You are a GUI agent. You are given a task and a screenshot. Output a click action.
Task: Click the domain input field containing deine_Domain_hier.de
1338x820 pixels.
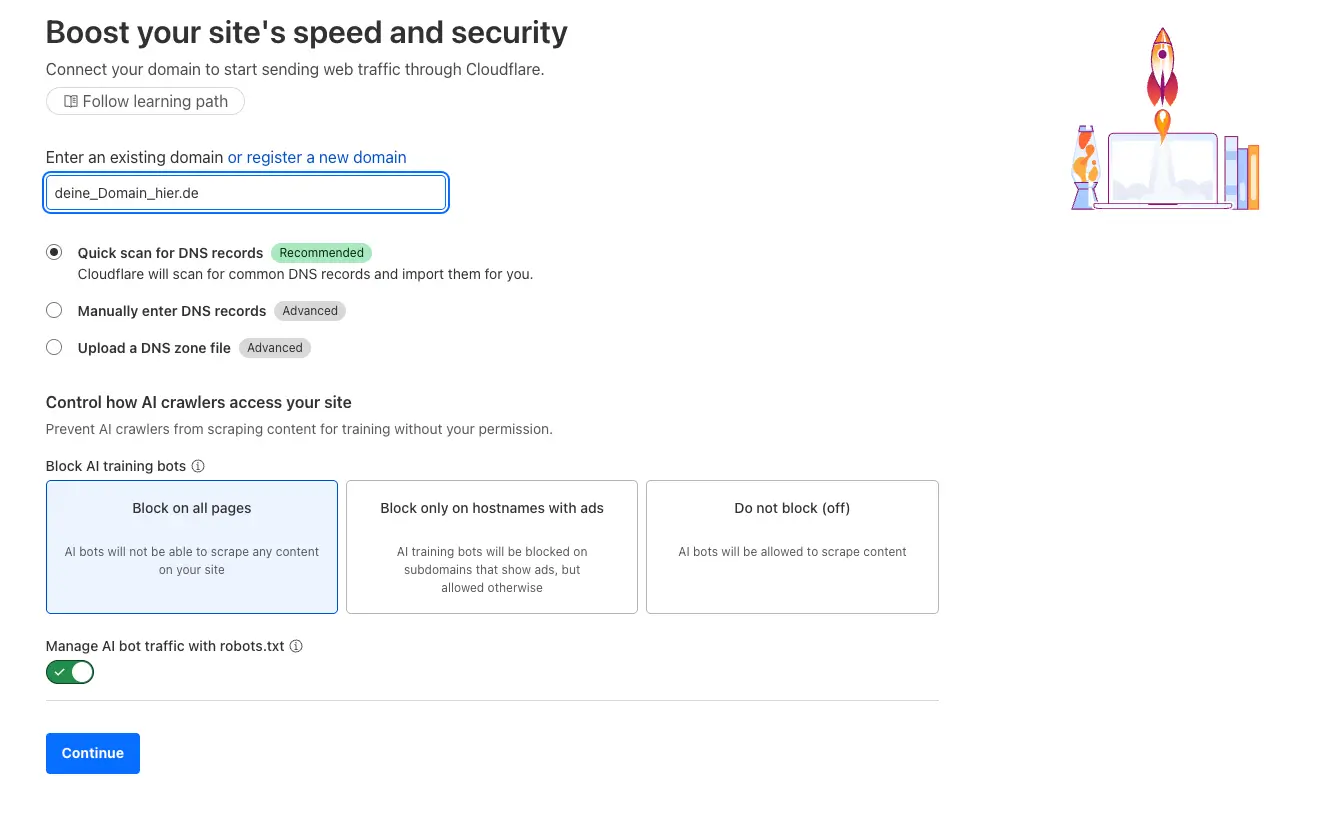tap(246, 192)
